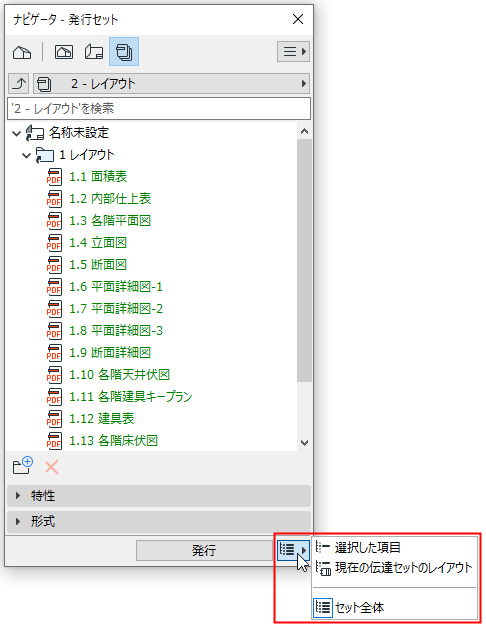
Task: Click PDF icon for 1.1 面積表
Action: point(54,177)
